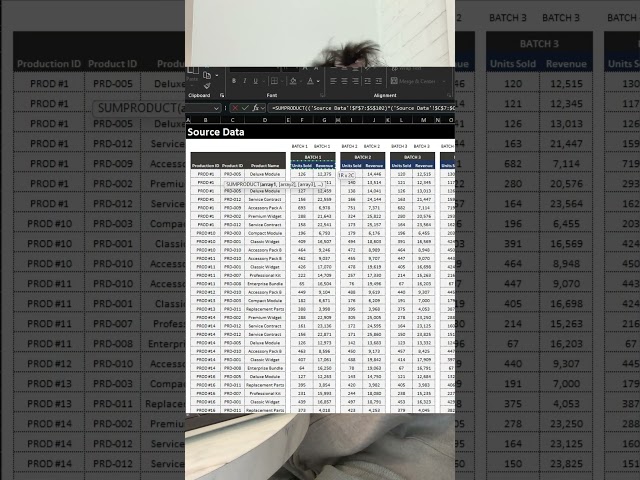This screenshot has width=640, height=480.
Task: Expand the chevron next to the fx icon
Action: [263, 108]
